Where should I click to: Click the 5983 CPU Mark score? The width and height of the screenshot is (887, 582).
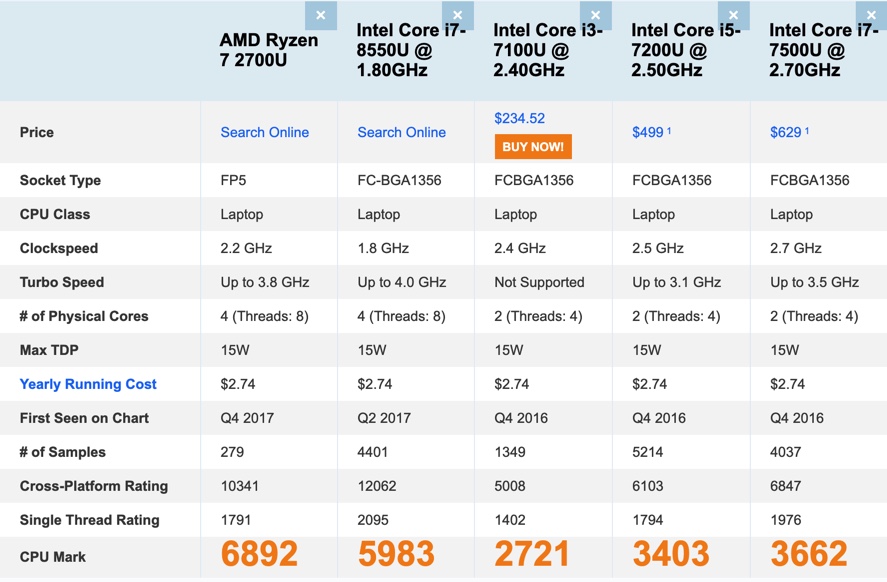[396, 554]
